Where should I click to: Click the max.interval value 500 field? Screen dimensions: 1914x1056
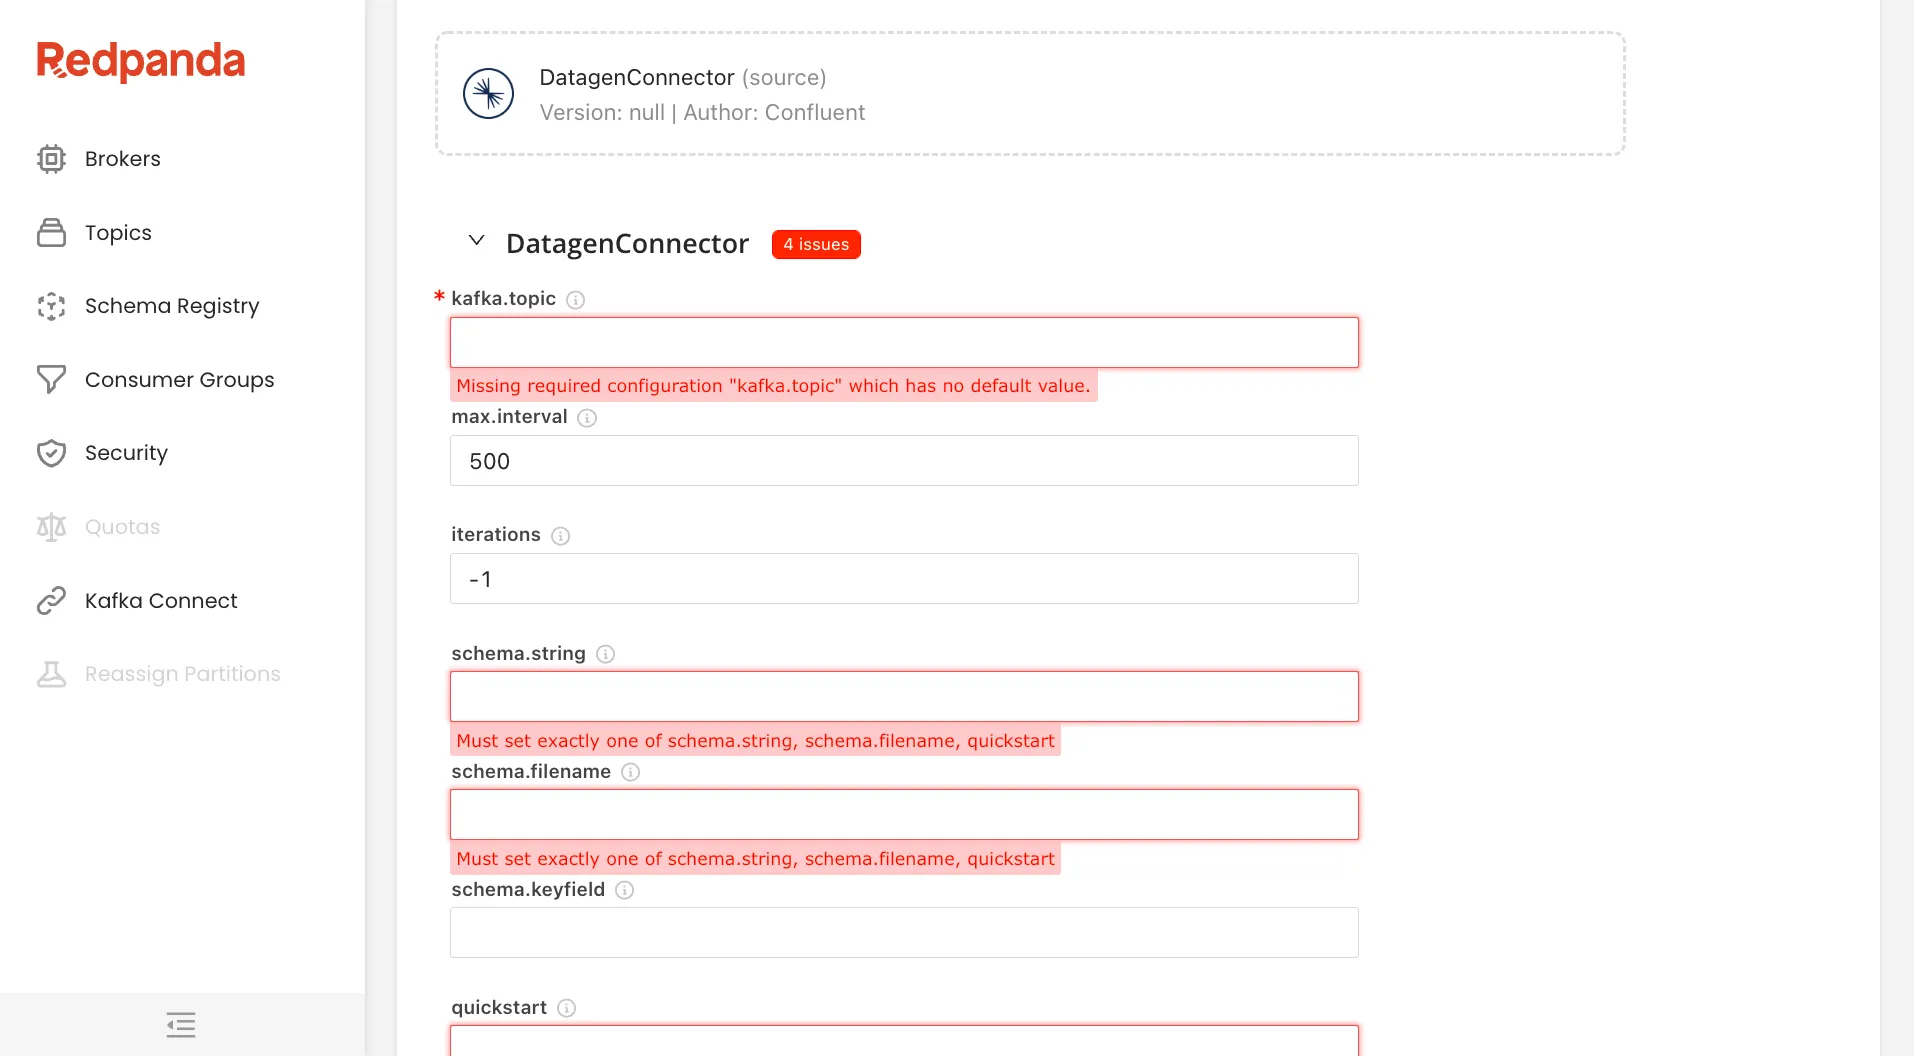pos(903,460)
